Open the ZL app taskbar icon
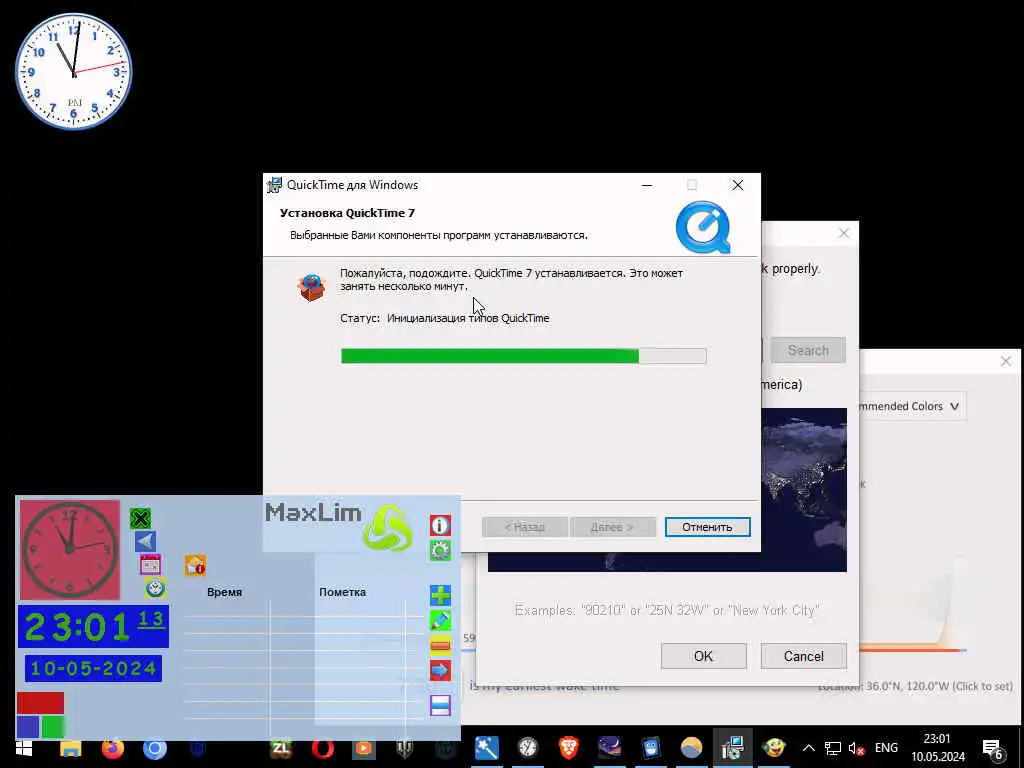 click(x=281, y=748)
